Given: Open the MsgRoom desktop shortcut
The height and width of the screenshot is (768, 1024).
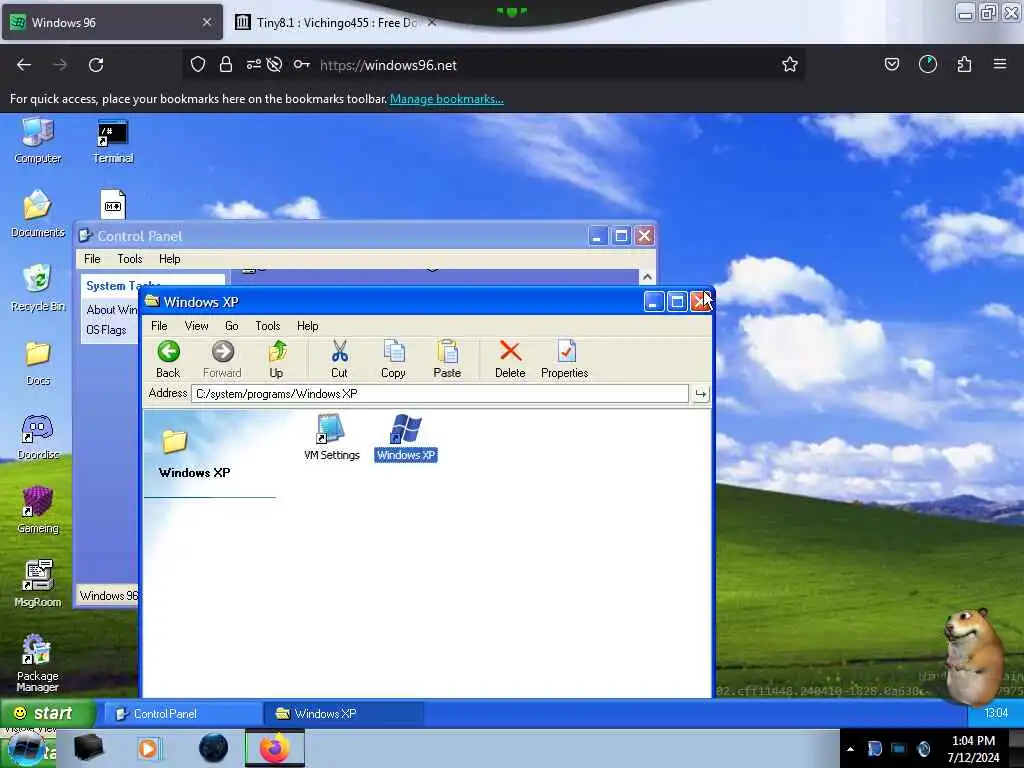Looking at the screenshot, I should (x=38, y=584).
